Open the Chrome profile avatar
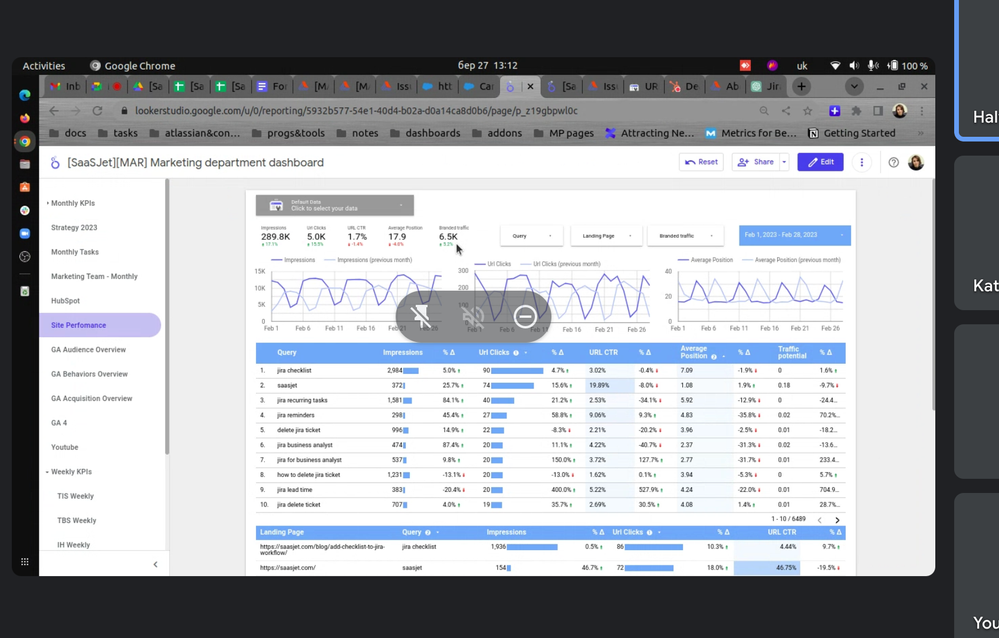 pyautogui.click(x=900, y=111)
